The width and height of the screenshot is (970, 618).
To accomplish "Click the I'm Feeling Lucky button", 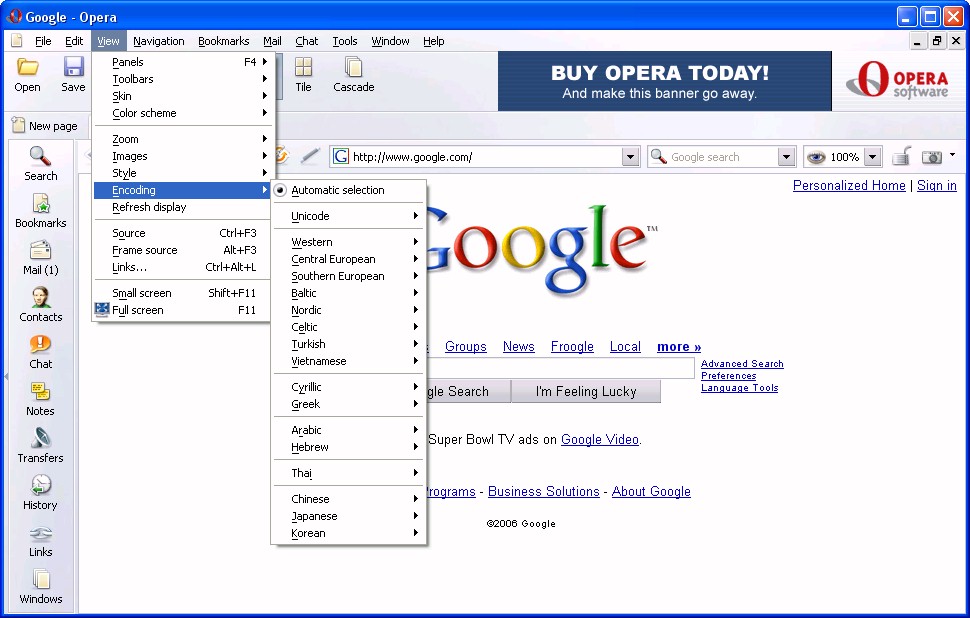I will click(586, 391).
